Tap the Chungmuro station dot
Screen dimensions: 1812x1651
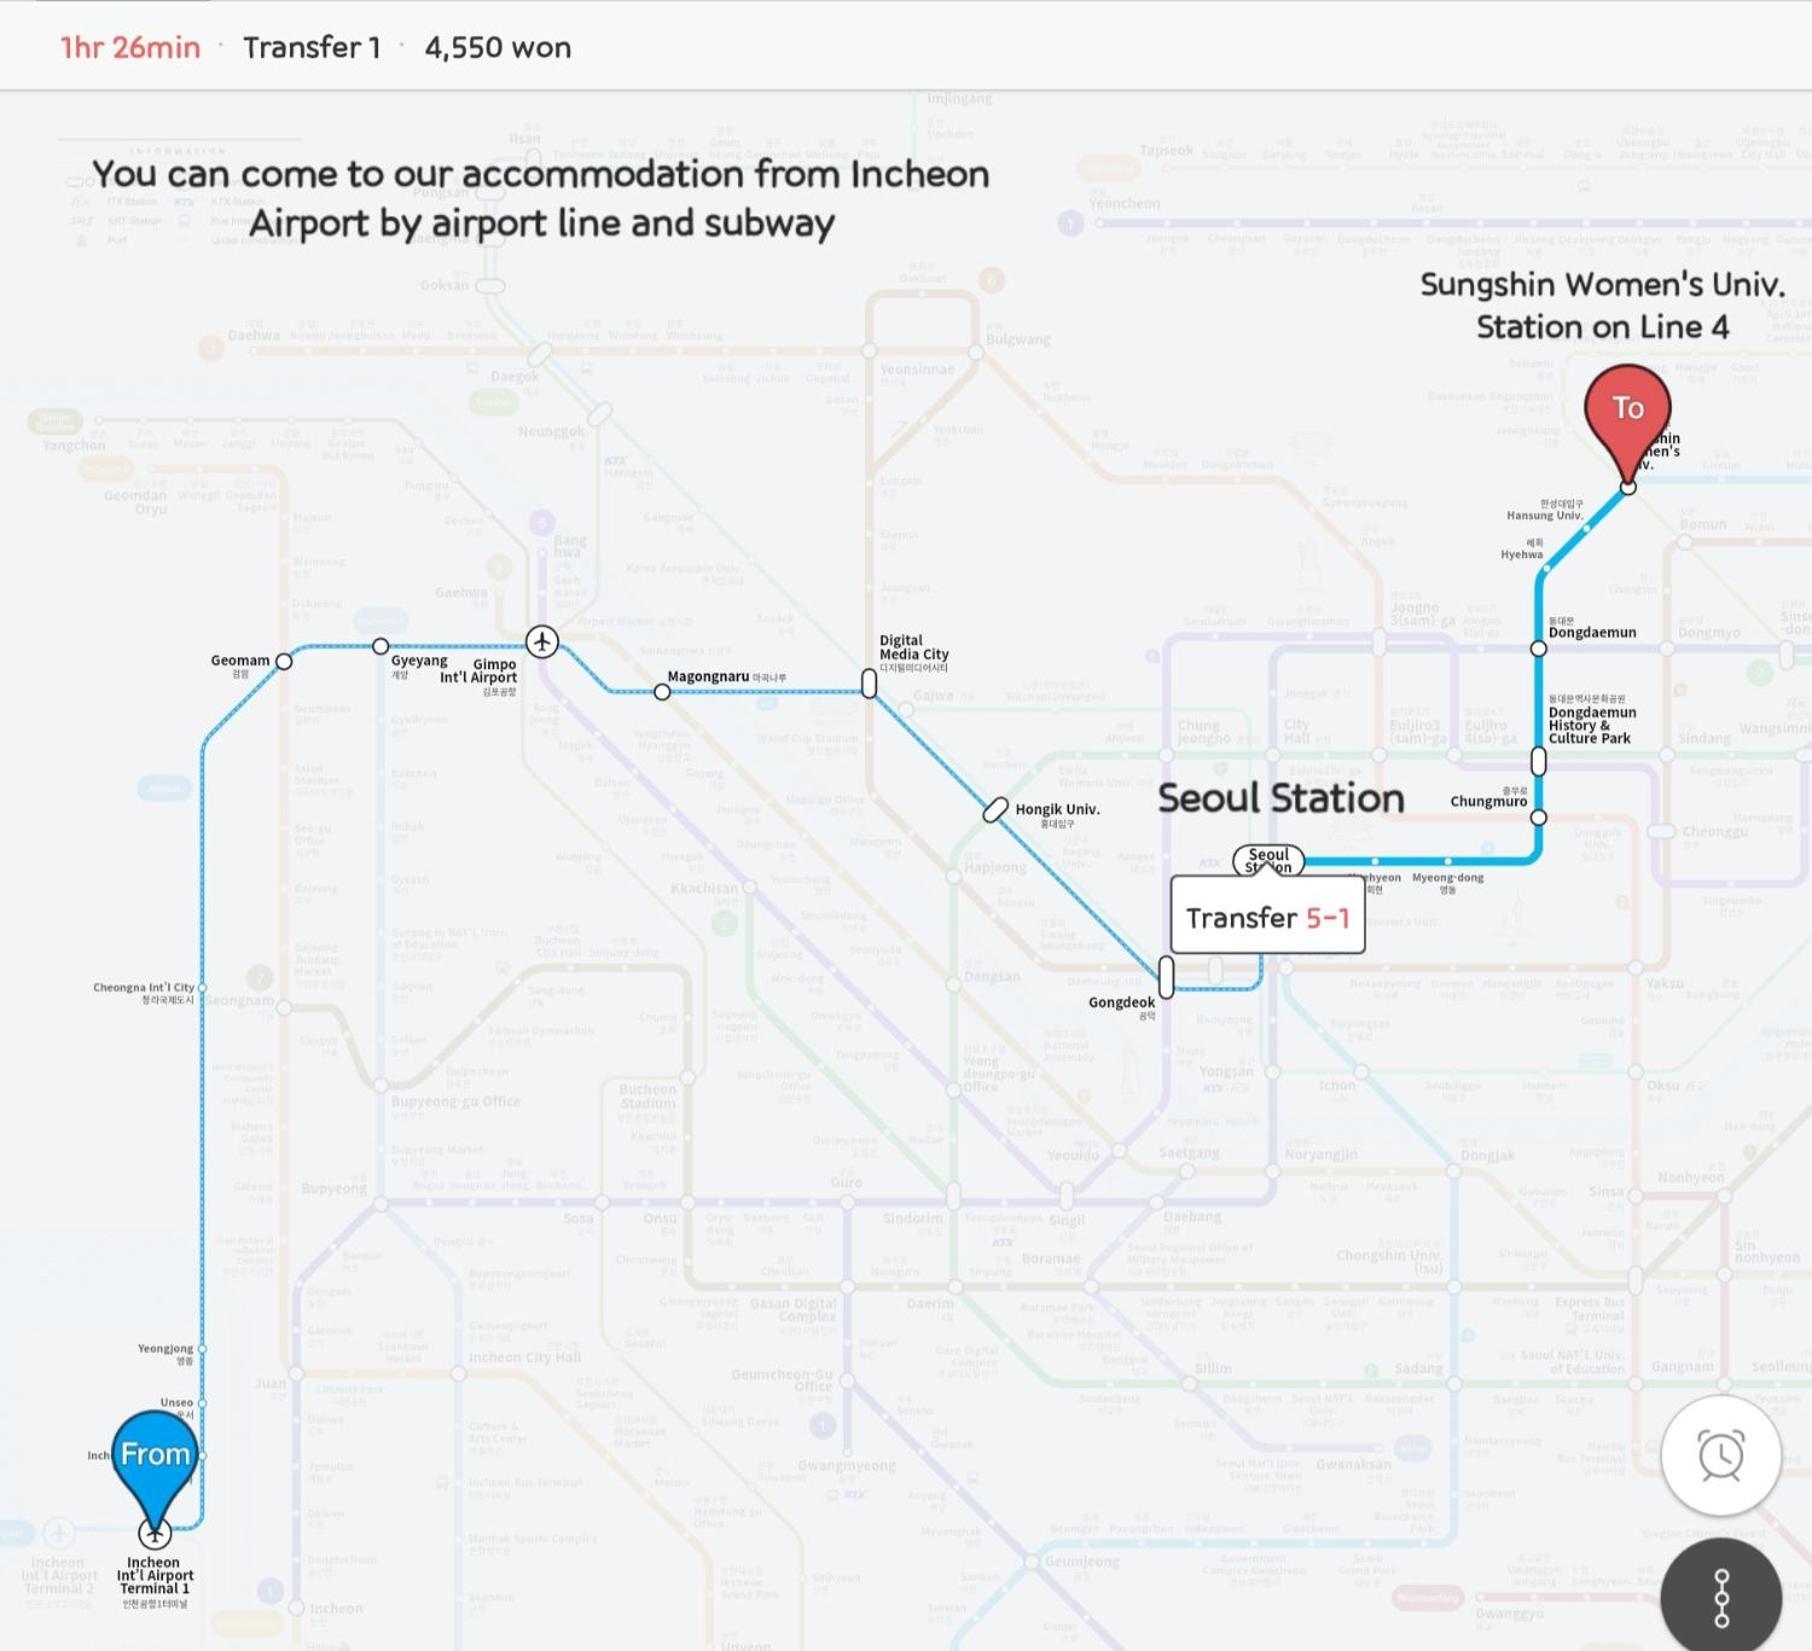click(x=1539, y=817)
